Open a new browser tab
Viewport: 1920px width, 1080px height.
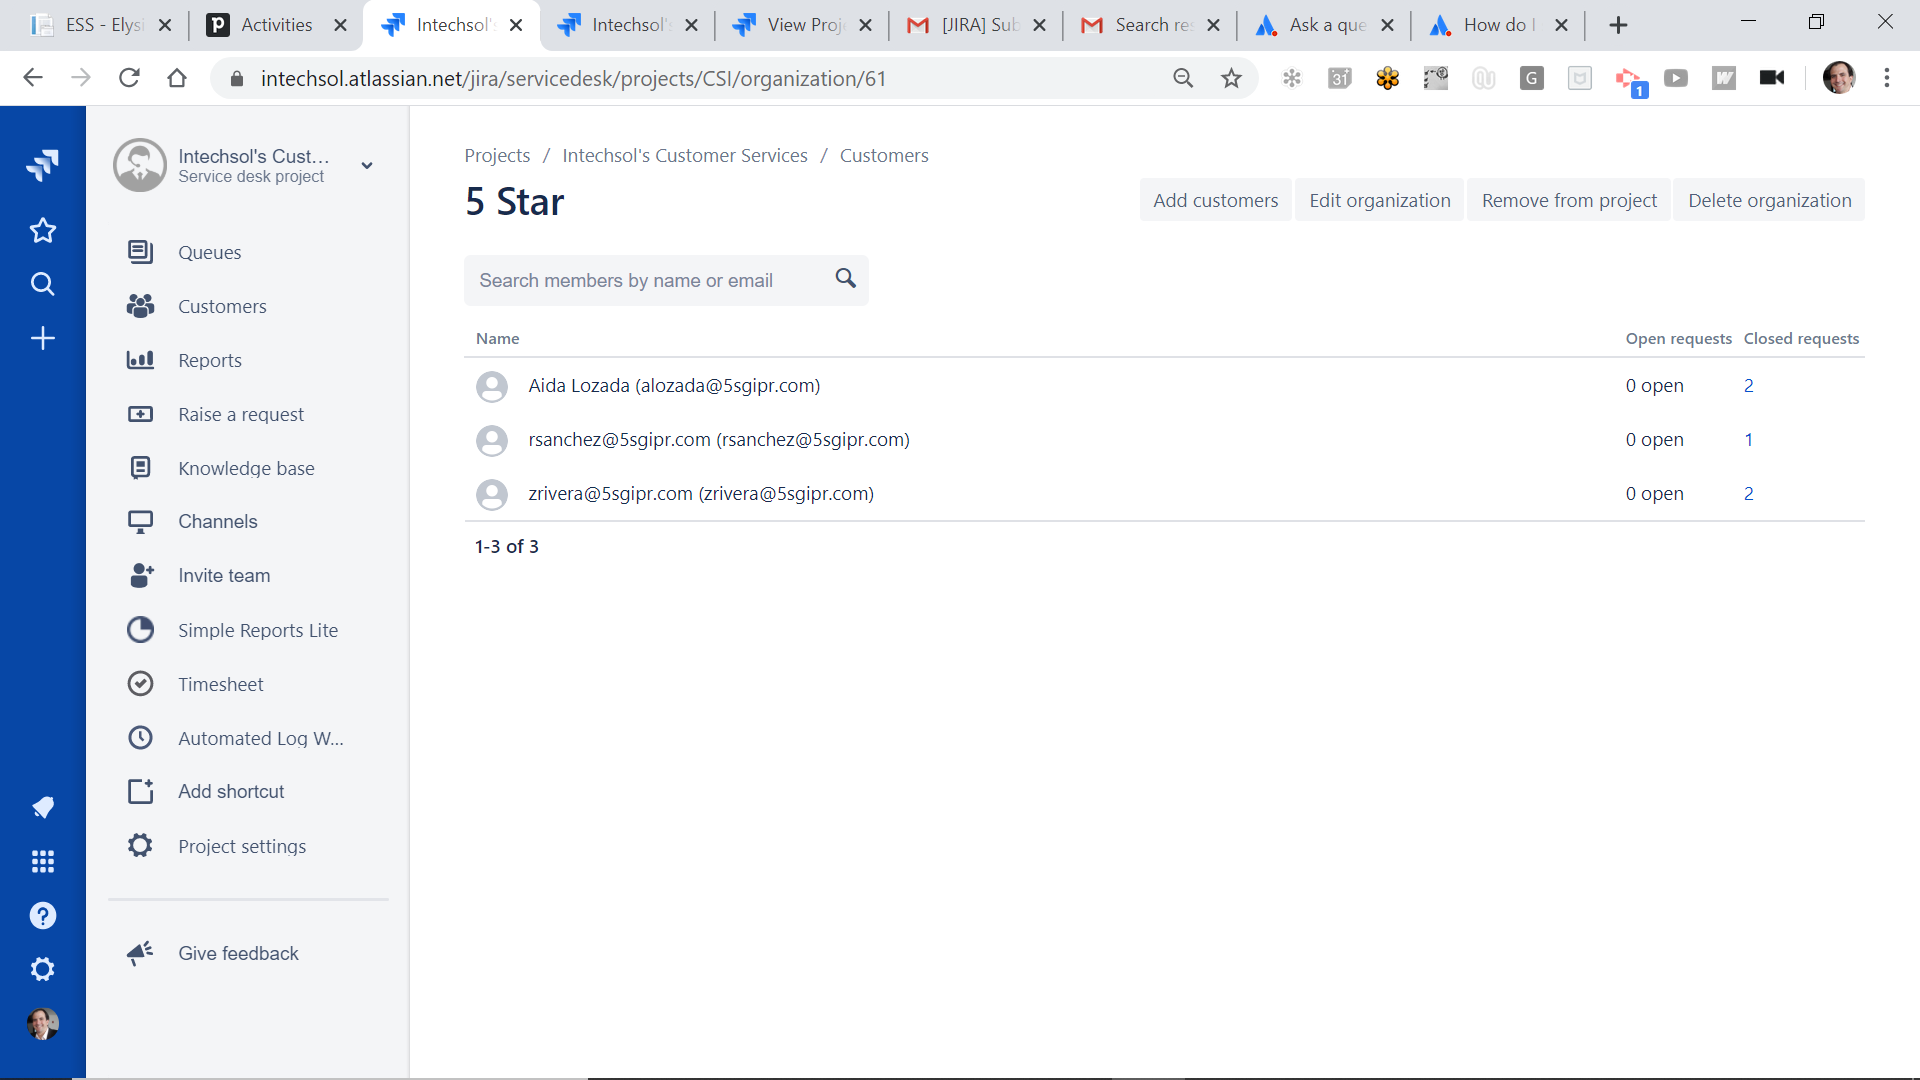pyautogui.click(x=1618, y=25)
